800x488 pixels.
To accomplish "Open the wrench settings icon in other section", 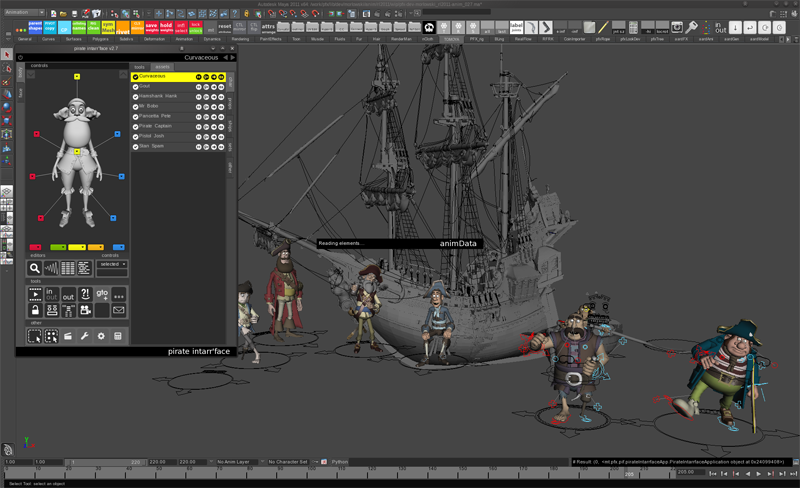I will [x=85, y=336].
